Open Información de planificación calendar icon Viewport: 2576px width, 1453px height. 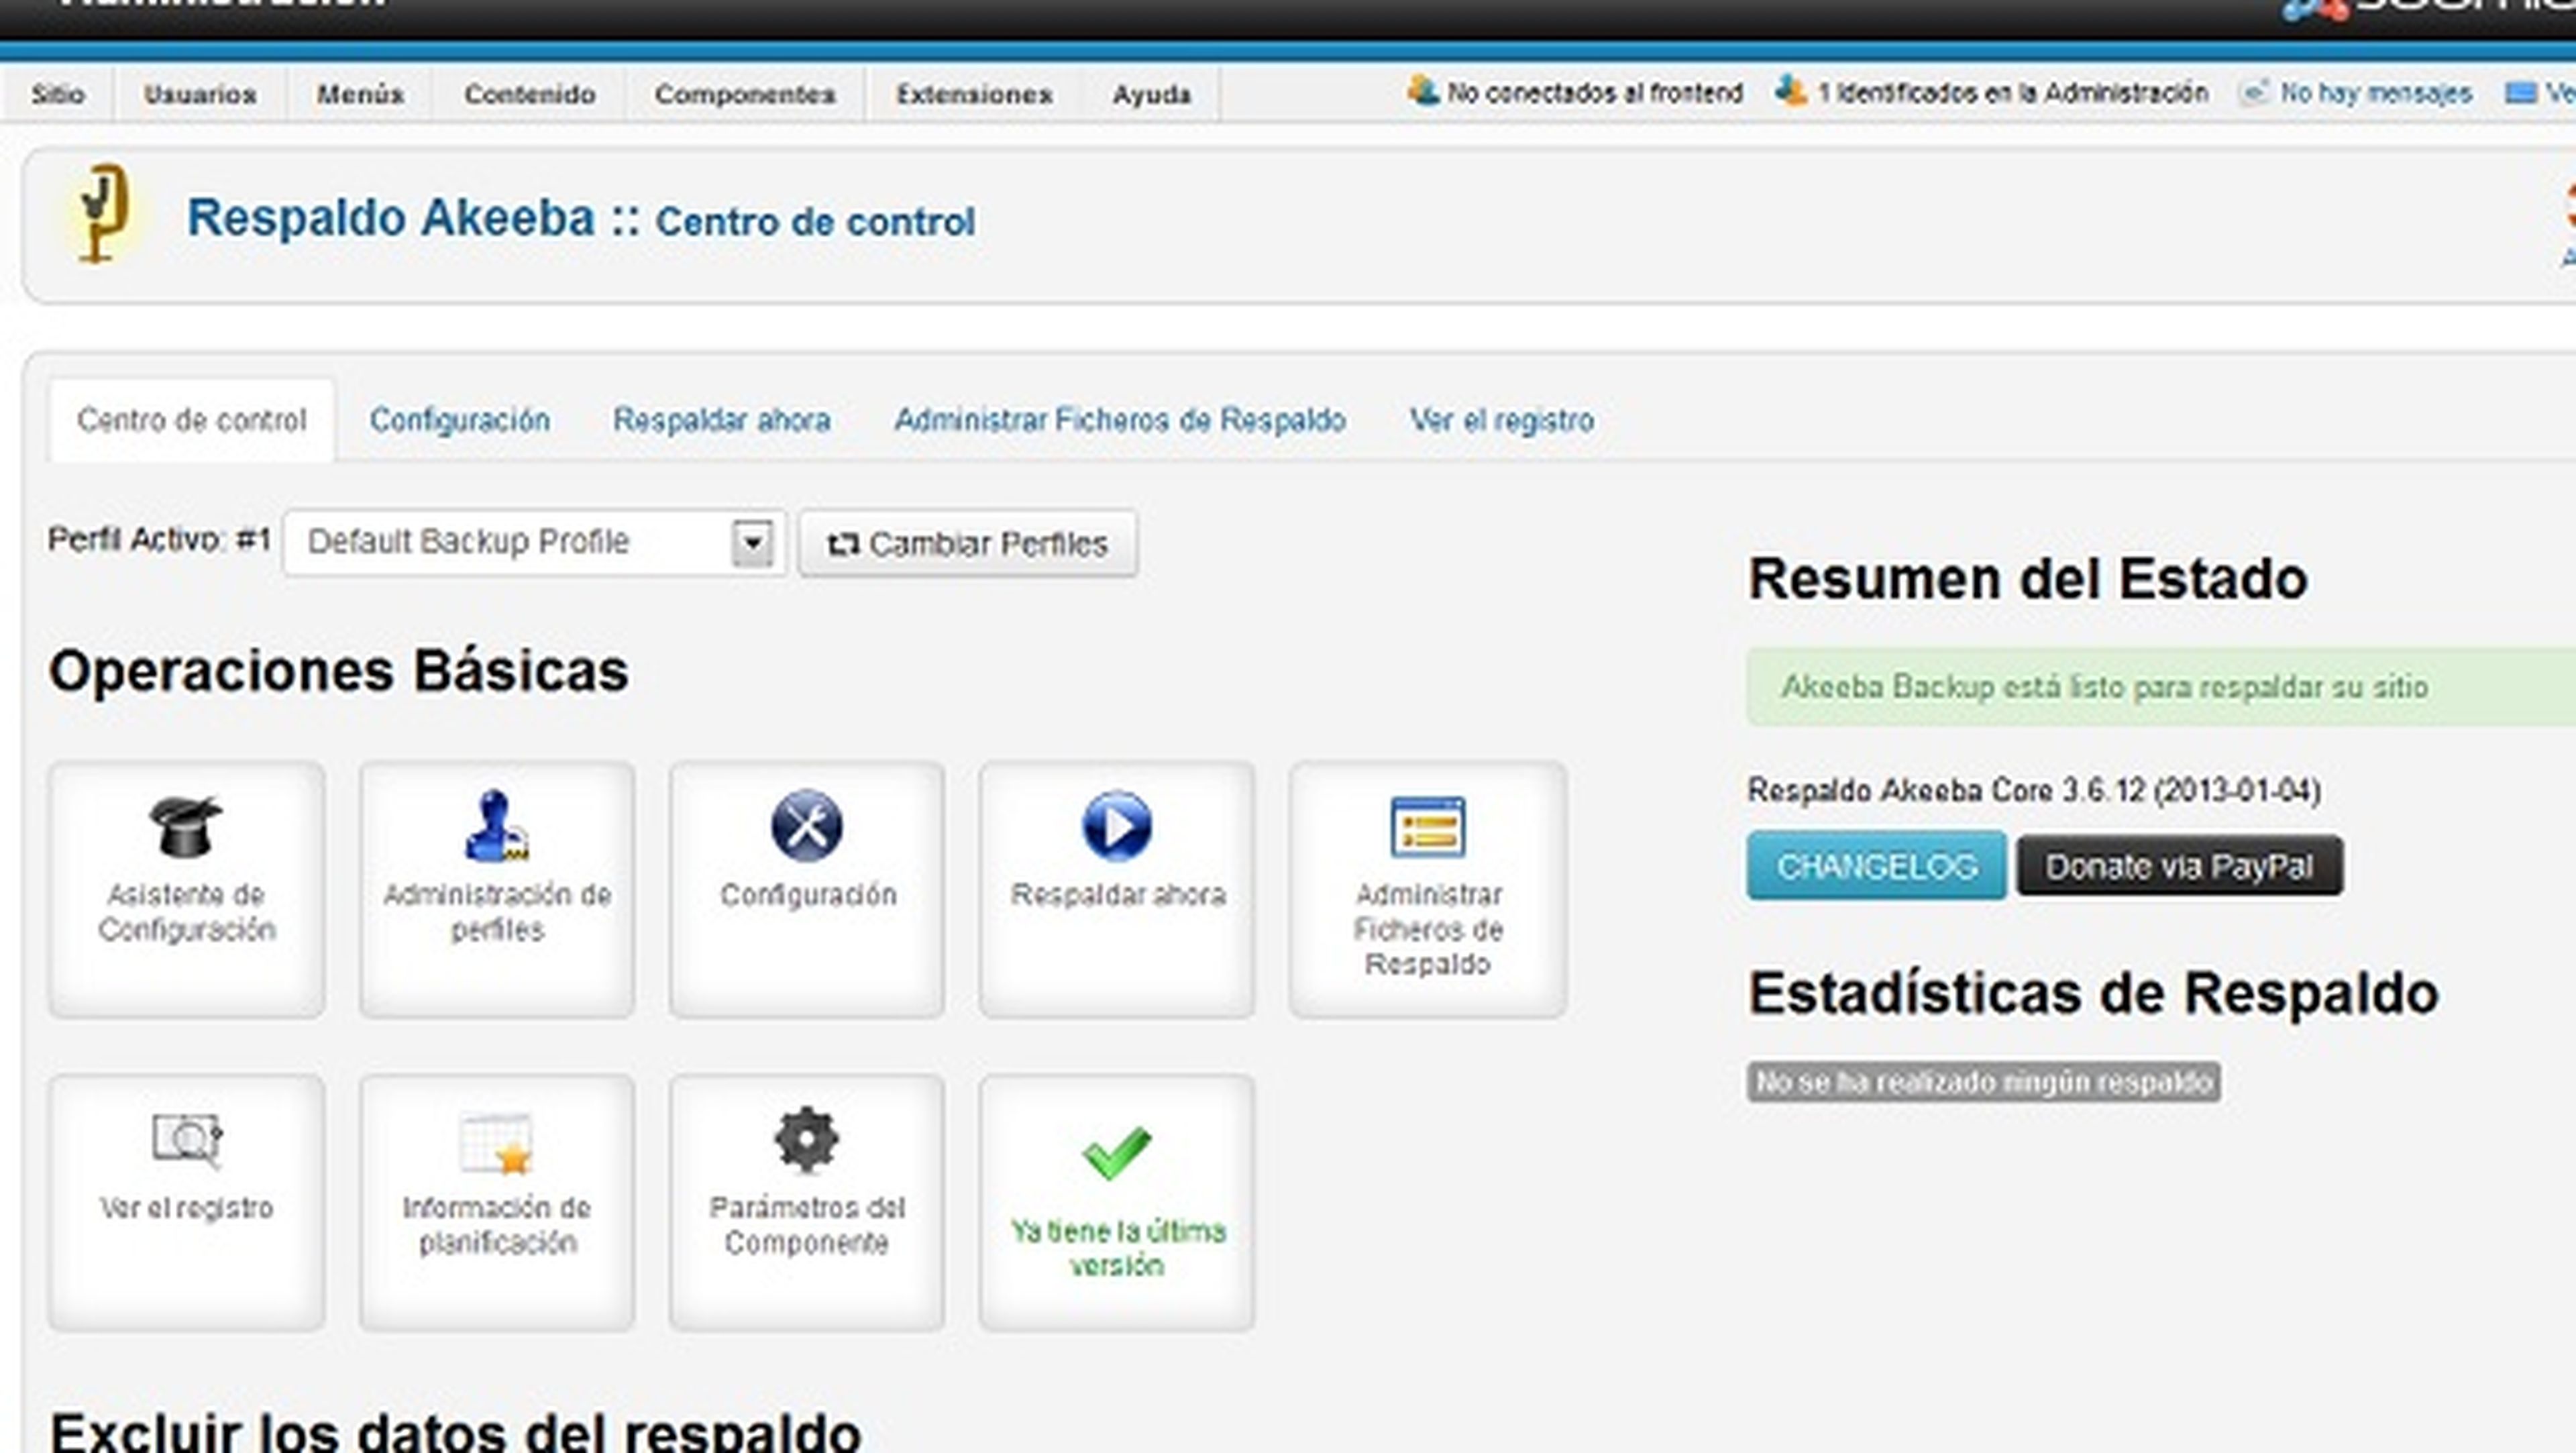(496, 1142)
